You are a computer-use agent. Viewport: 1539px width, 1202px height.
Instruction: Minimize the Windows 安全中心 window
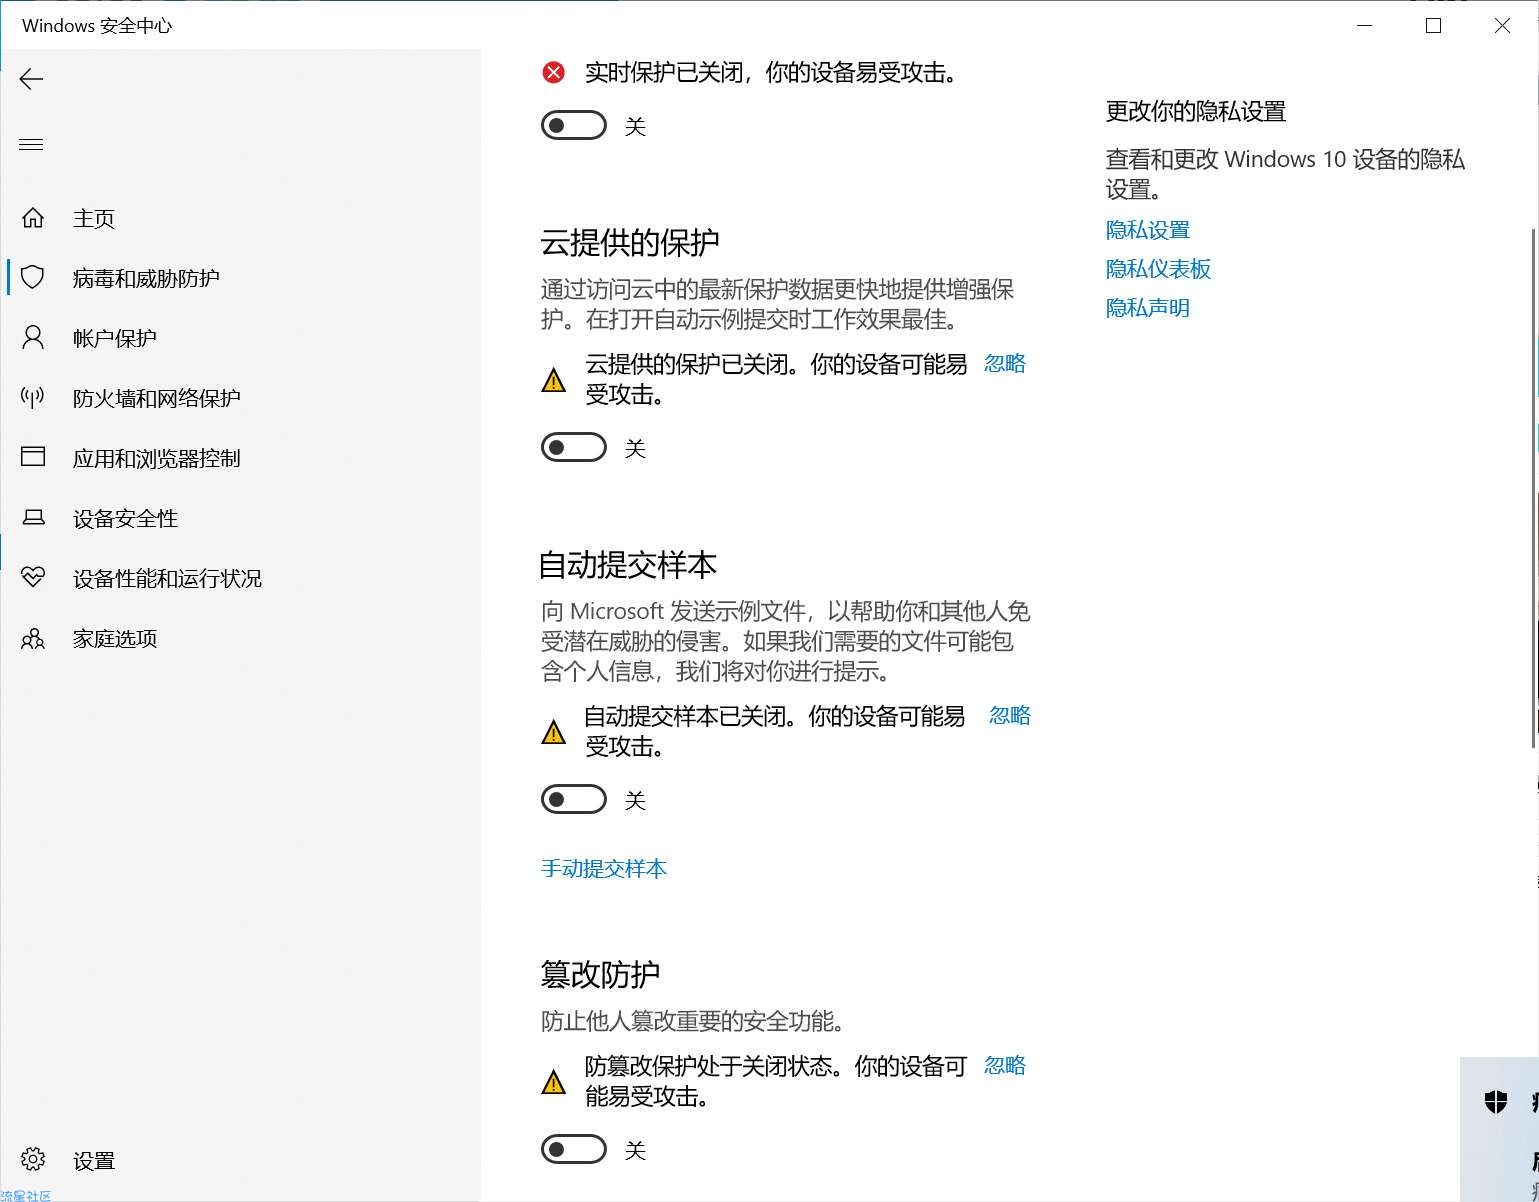[x=1365, y=25]
